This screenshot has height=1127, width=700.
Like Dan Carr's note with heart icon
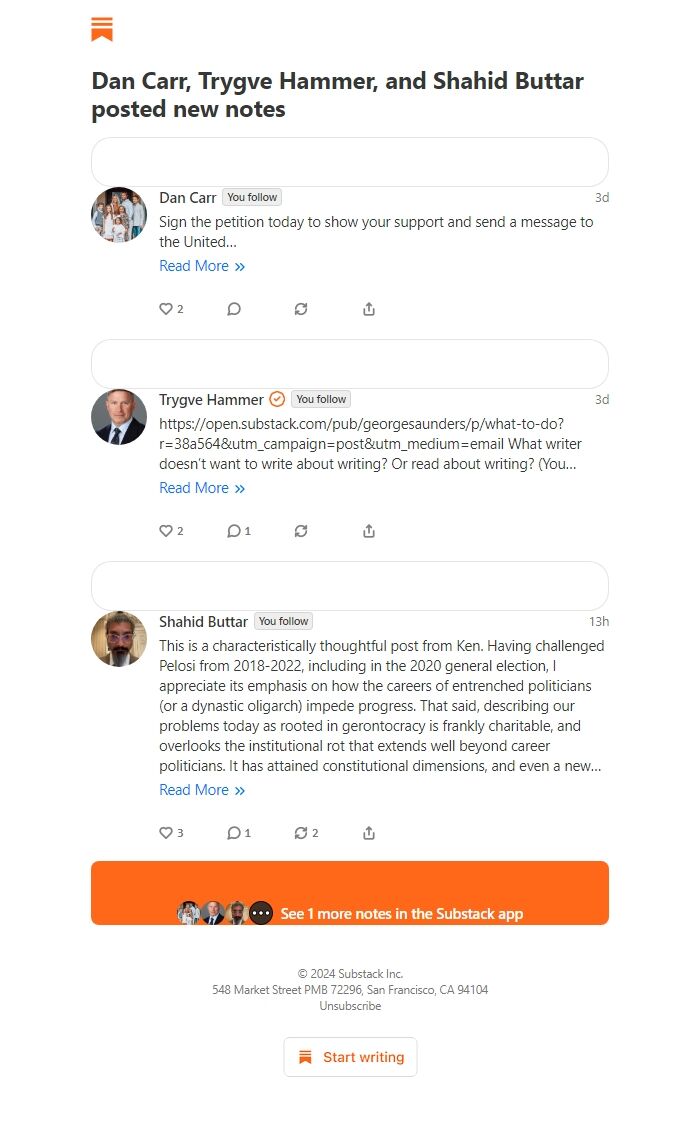tap(171, 309)
